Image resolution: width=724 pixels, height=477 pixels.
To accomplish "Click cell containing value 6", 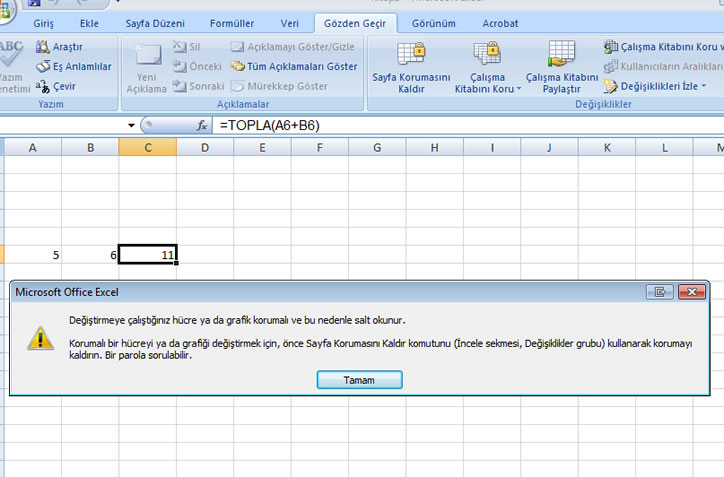I will [x=90, y=254].
